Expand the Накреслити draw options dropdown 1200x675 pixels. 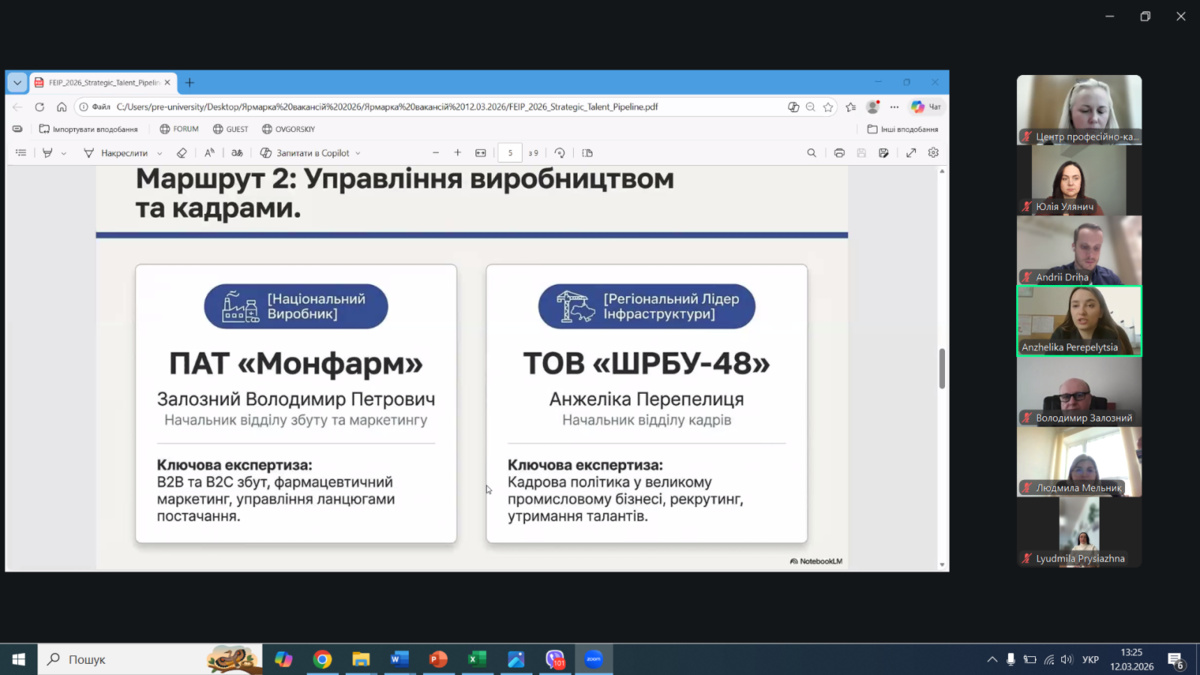pos(159,154)
